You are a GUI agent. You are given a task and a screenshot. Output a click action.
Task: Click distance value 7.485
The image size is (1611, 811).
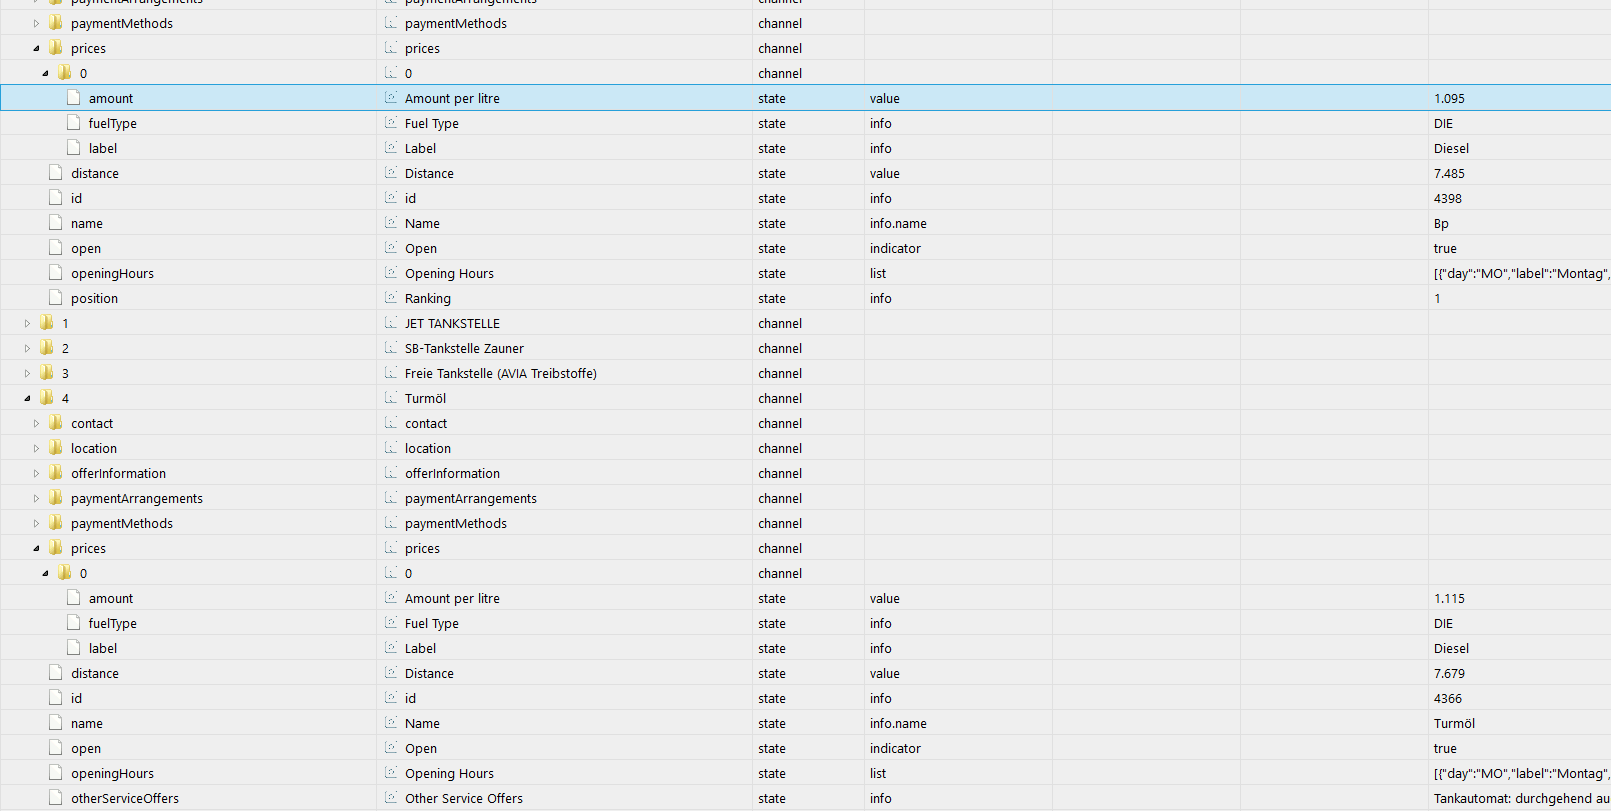1449,173
